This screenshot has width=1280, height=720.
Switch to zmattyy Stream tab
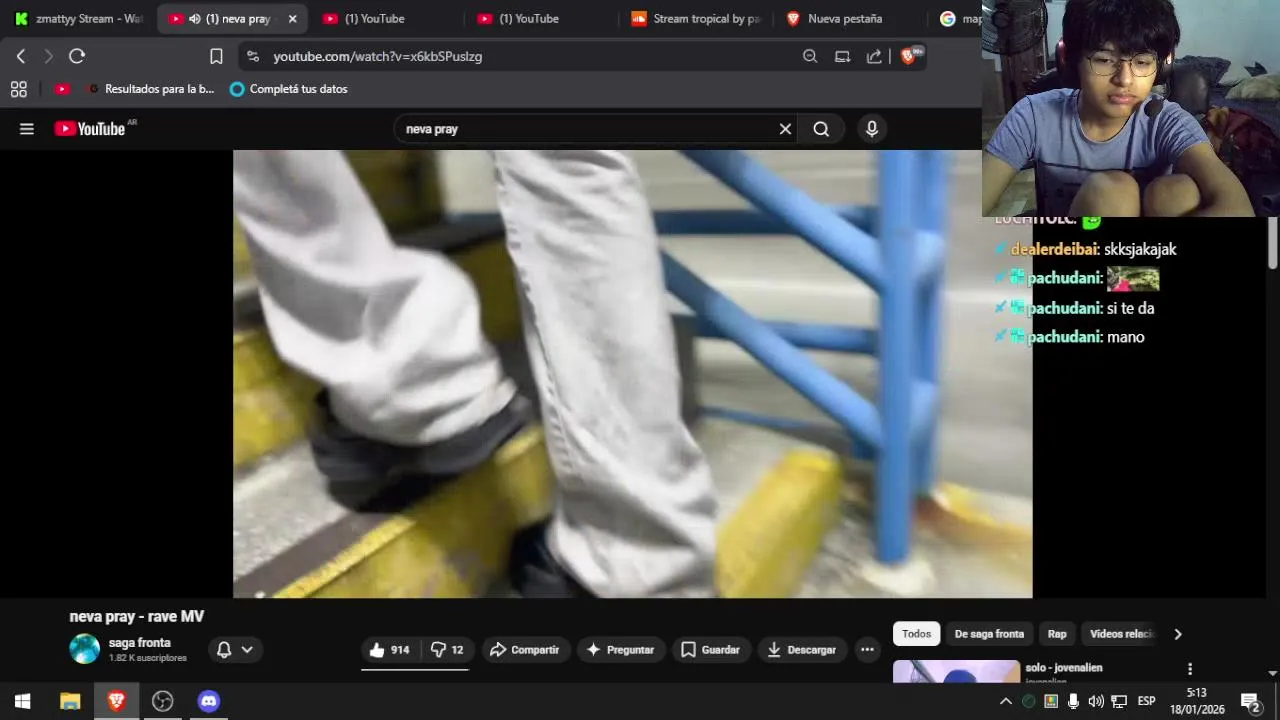[x=80, y=18]
